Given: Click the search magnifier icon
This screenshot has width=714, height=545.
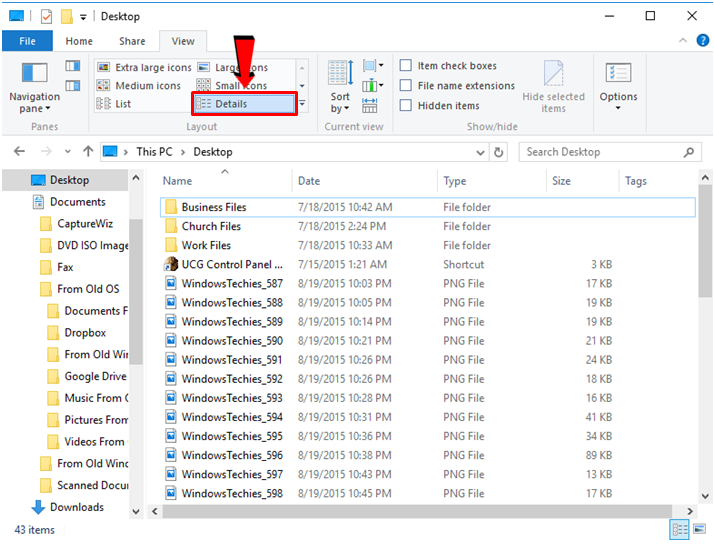Looking at the screenshot, I should [689, 152].
